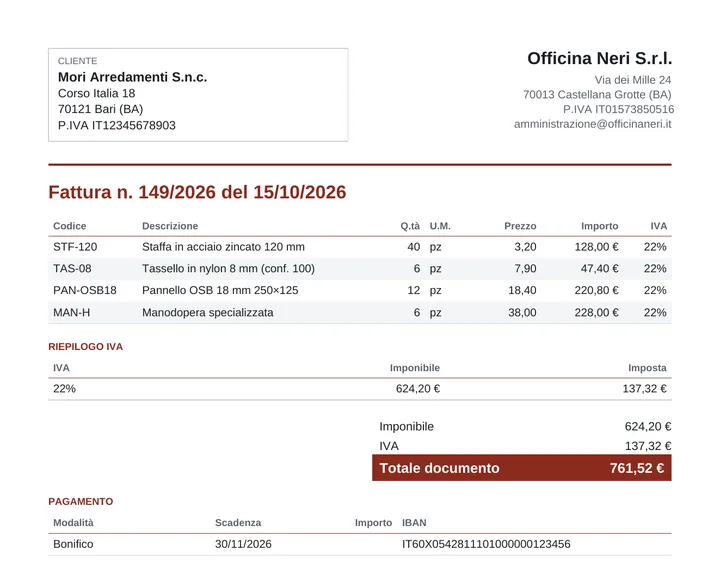The width and height of the screenshot is (720, 569).
Task: Click the PAGAMENTO section heading
Action: (x=80, y=501)
